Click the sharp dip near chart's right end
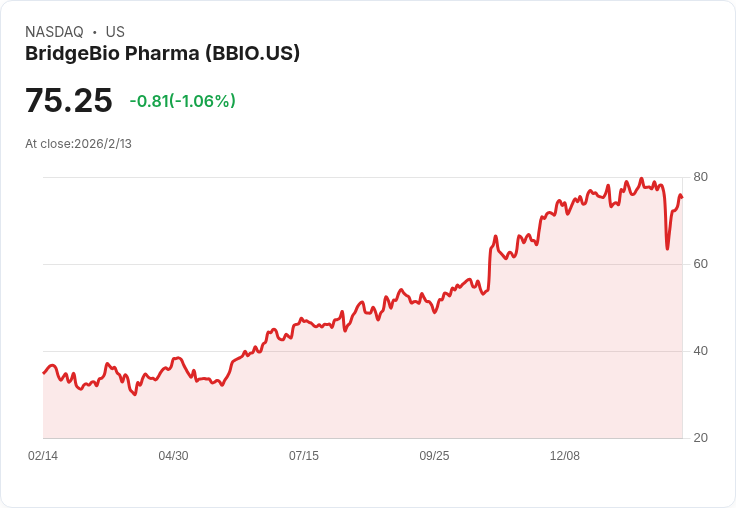Screen dimensions: 736x508 (x=667, y=248)
